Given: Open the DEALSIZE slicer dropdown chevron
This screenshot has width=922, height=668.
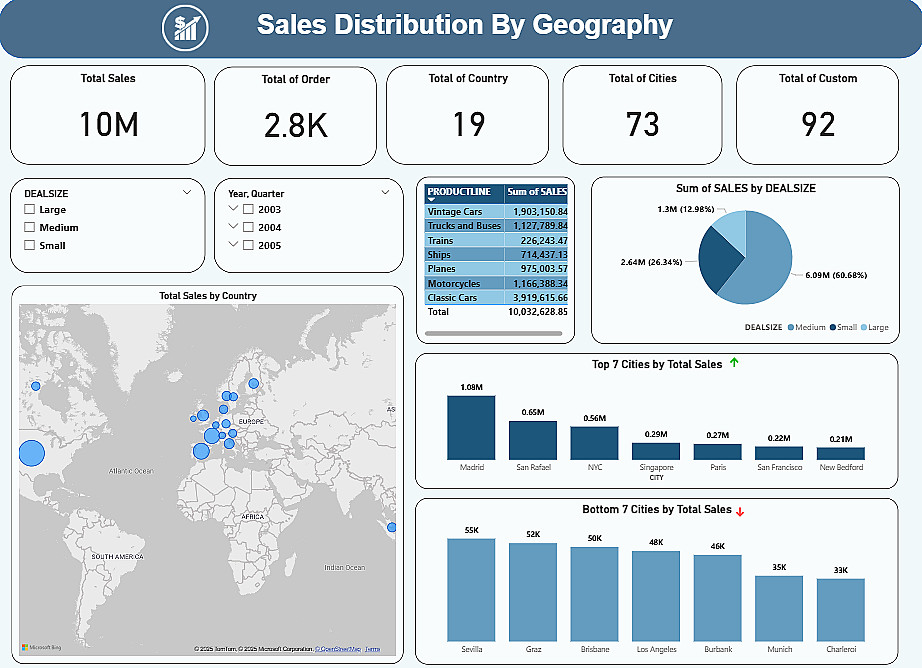Looking at the screenshot, I should [x=187, y=192].
